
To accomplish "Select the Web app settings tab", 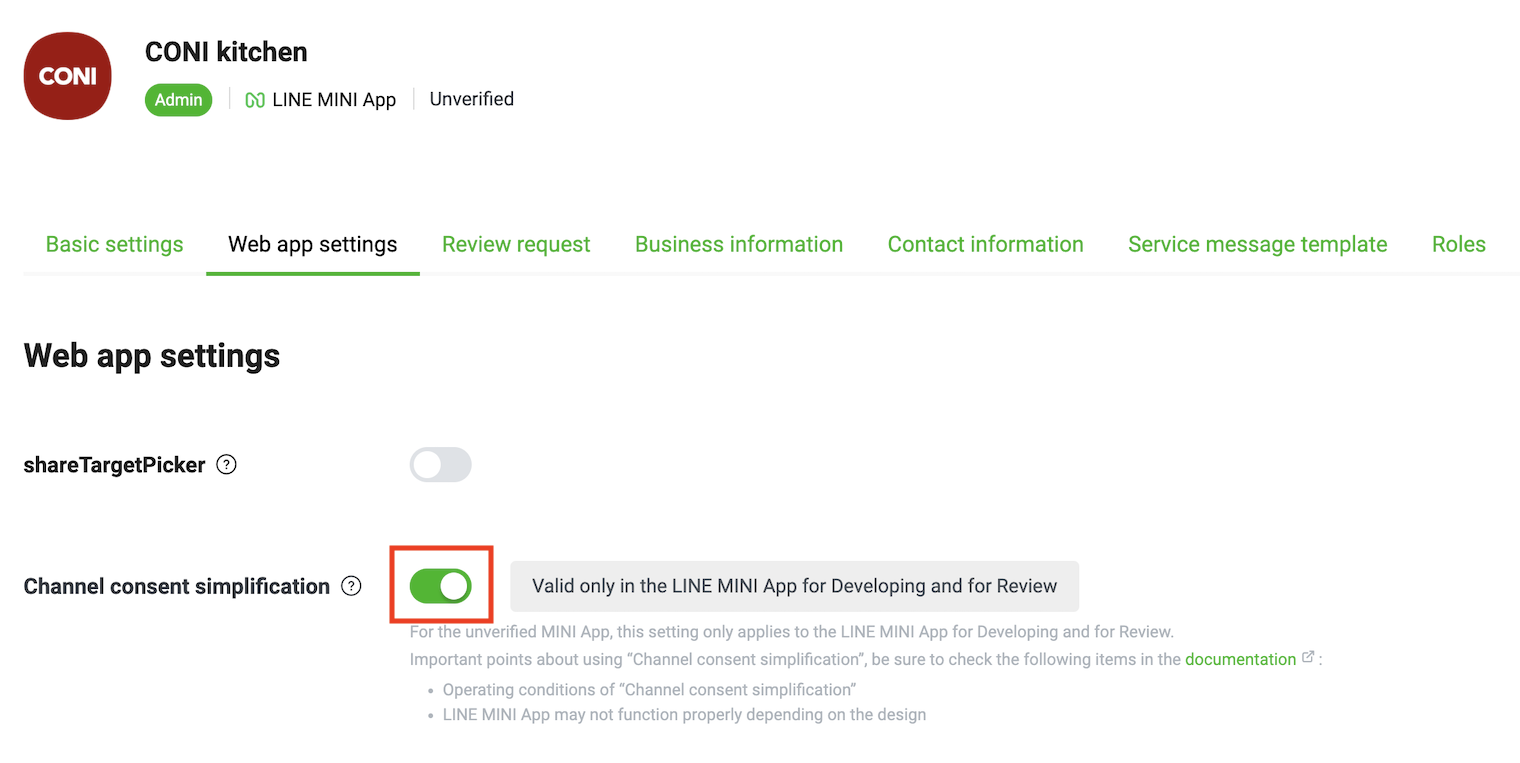I will coord(313,245).
